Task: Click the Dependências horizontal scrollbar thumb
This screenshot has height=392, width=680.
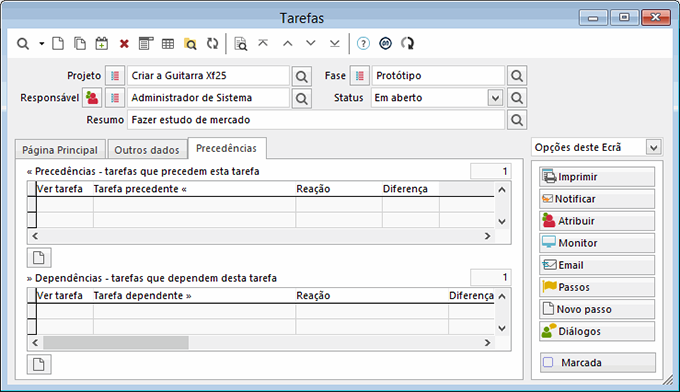Action: click(x=116, y=343)
